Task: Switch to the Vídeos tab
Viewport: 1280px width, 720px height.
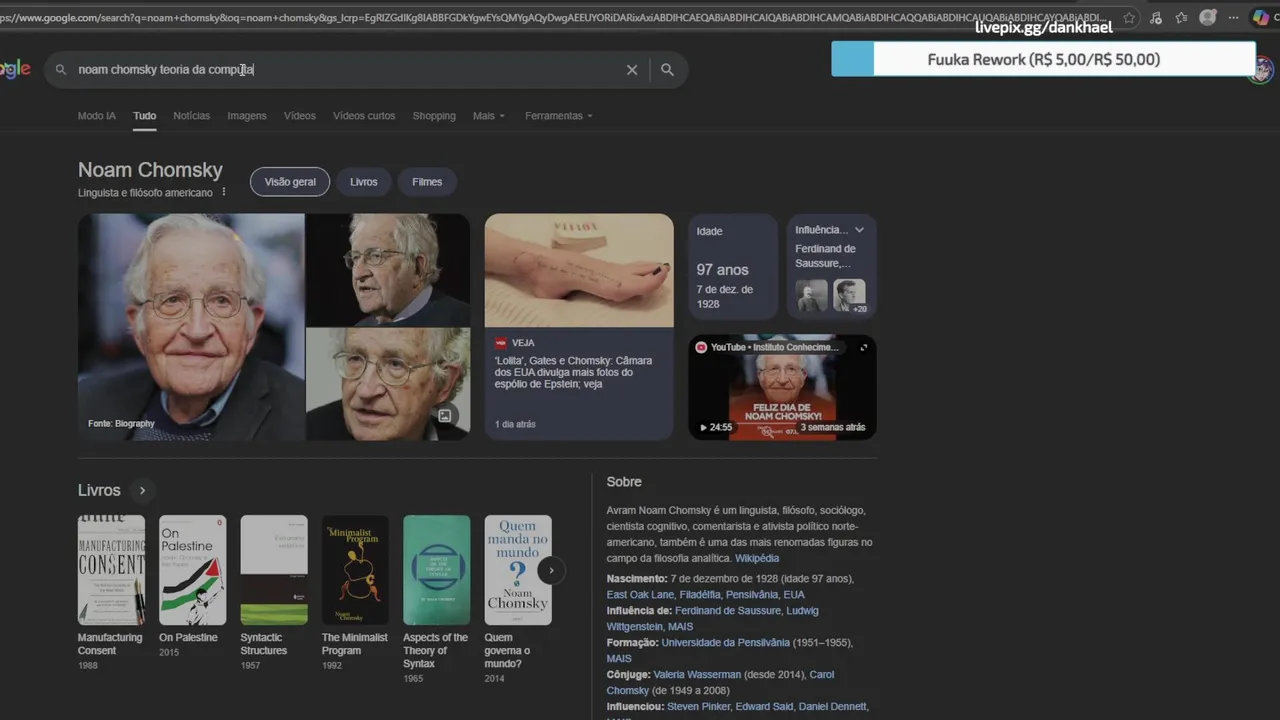Action: tap(300, 116)
